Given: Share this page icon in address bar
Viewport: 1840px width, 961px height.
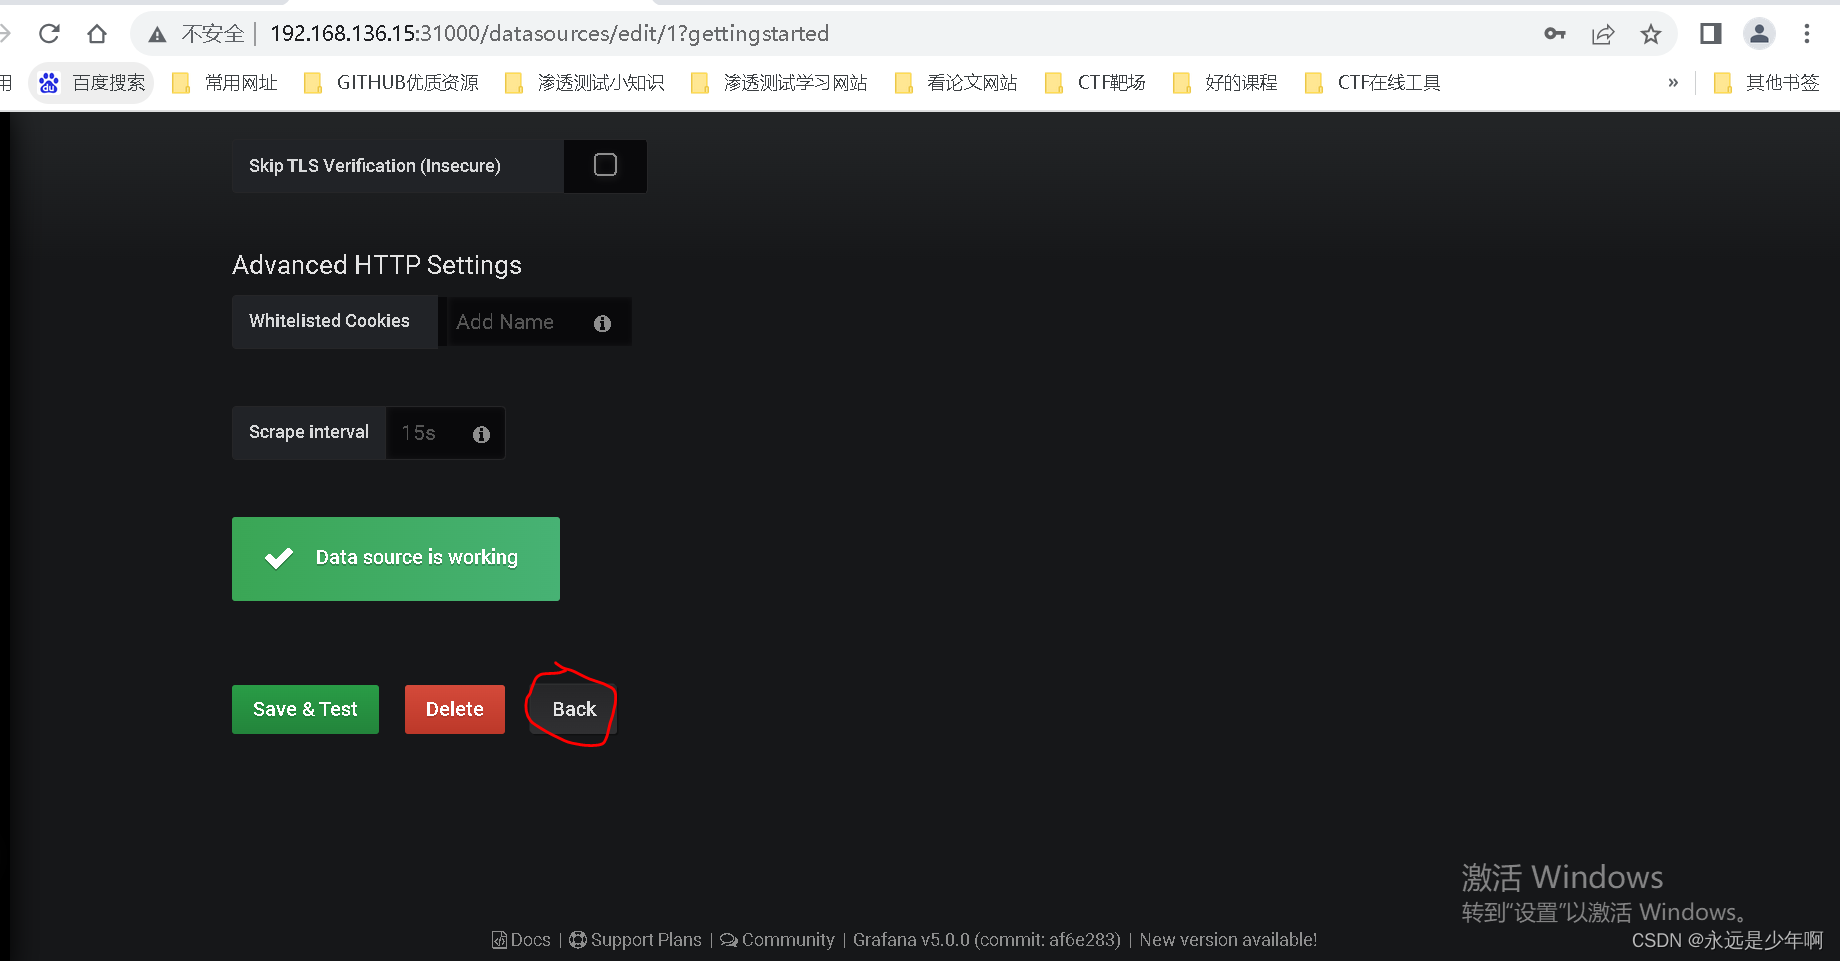Looking at the screenshot, I should click(x=1603, y=34).
